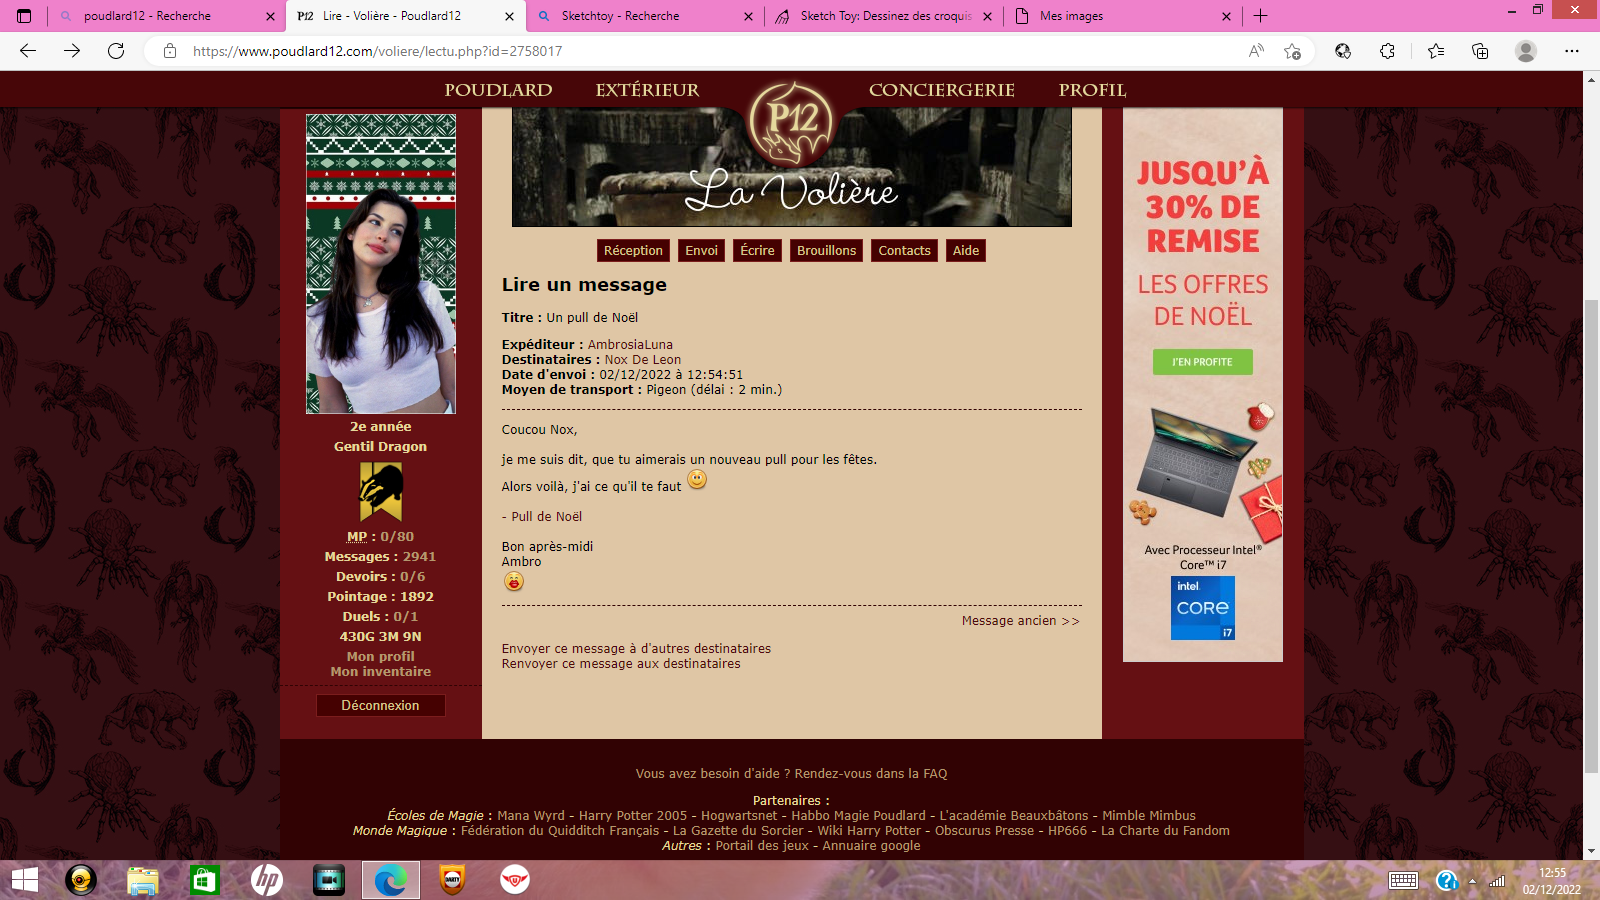Add this page to favorites
Viewport: 1600px width, 900px height.
point(1292,51)
